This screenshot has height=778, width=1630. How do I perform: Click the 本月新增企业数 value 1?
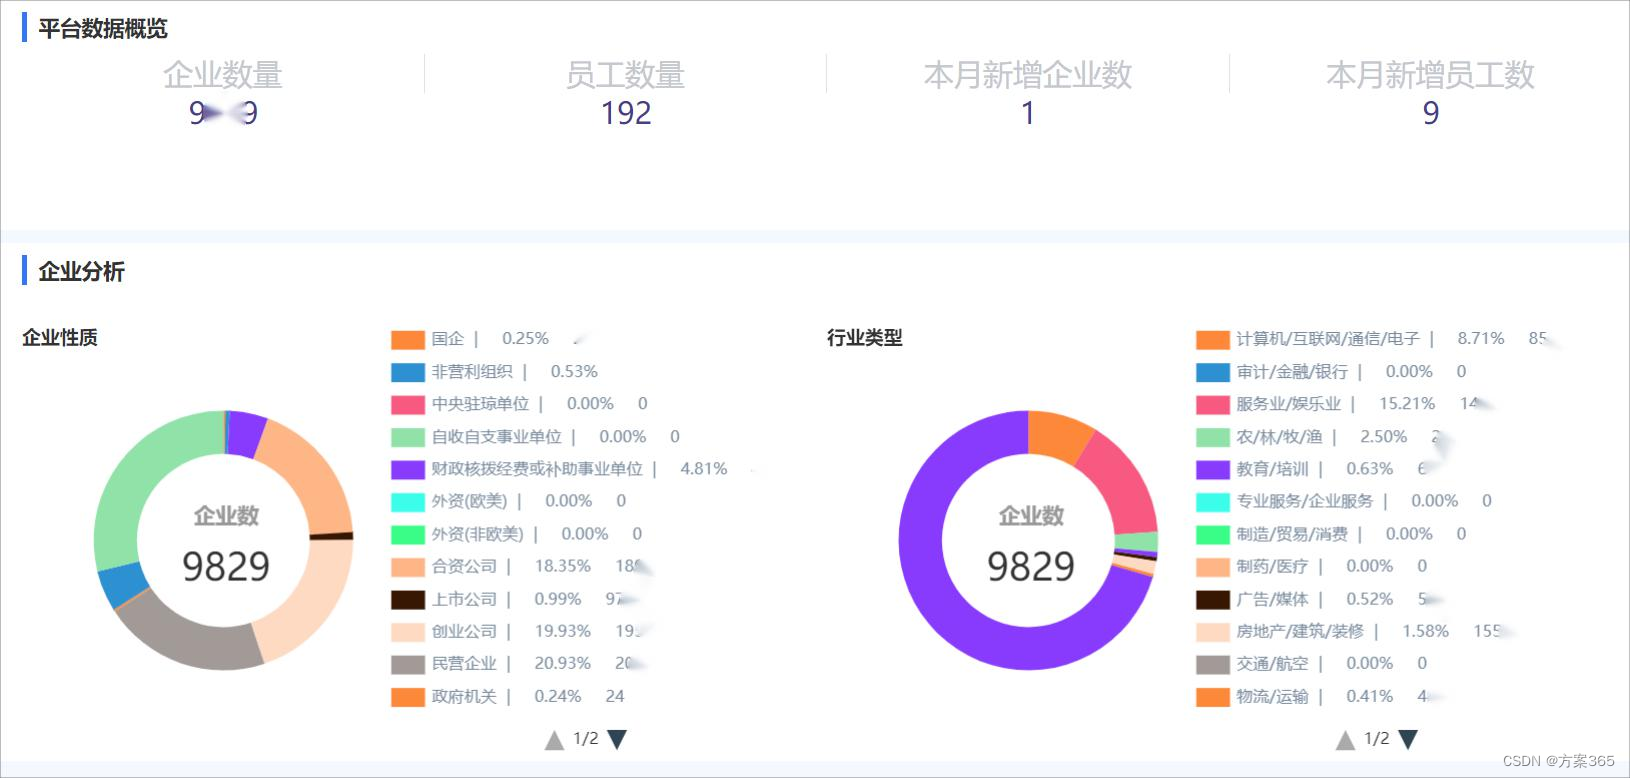[1028, 113]
